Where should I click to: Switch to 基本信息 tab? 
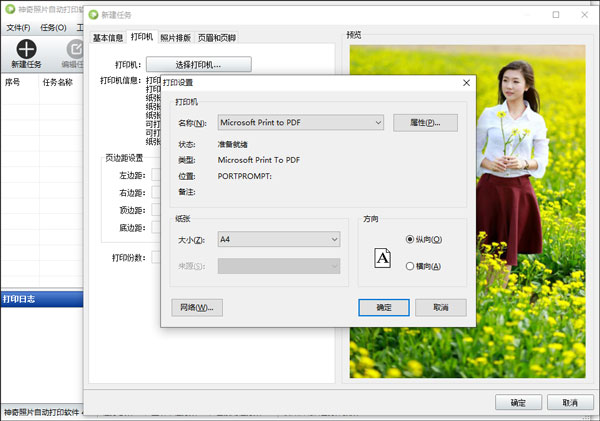point(108,38)
